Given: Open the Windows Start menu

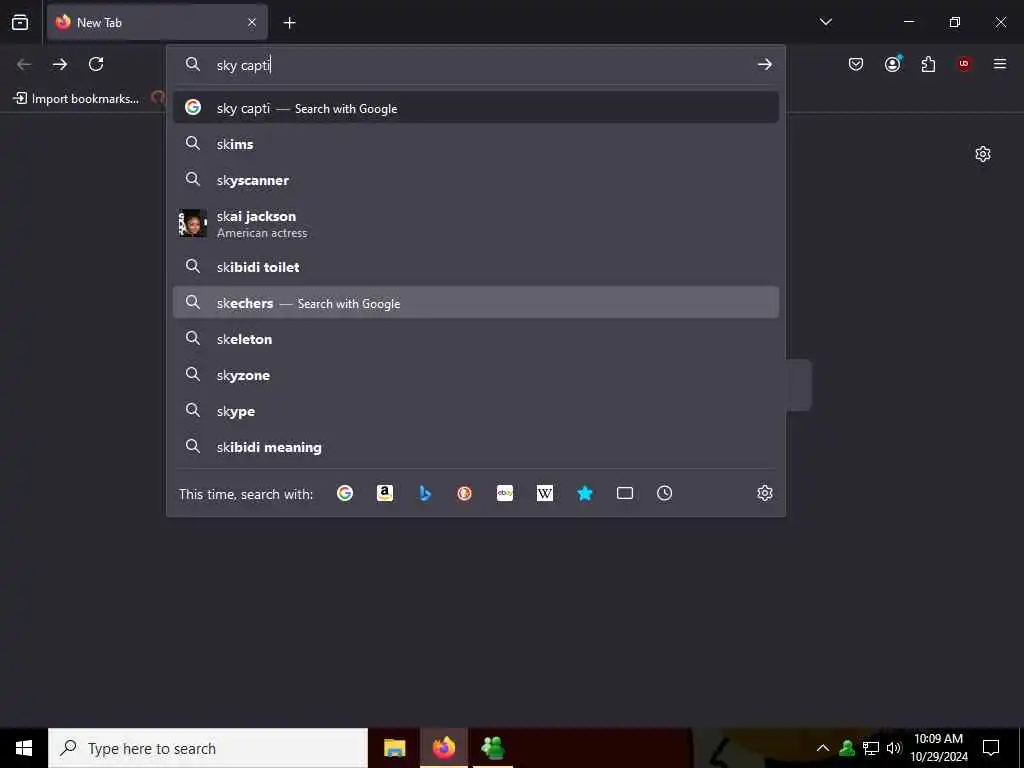Looking at the screenshot, I should point(24,748).
